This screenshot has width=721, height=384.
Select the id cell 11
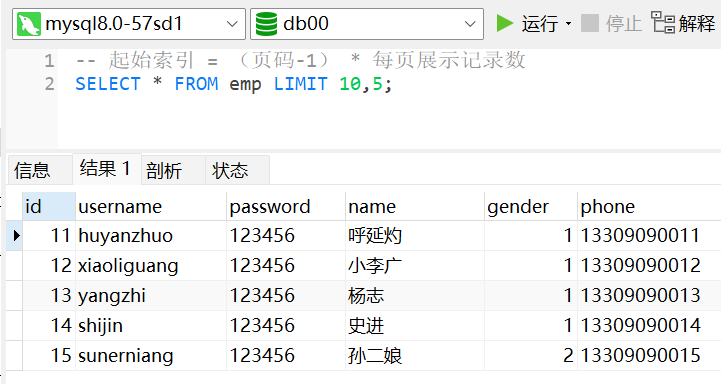(49, 235)
